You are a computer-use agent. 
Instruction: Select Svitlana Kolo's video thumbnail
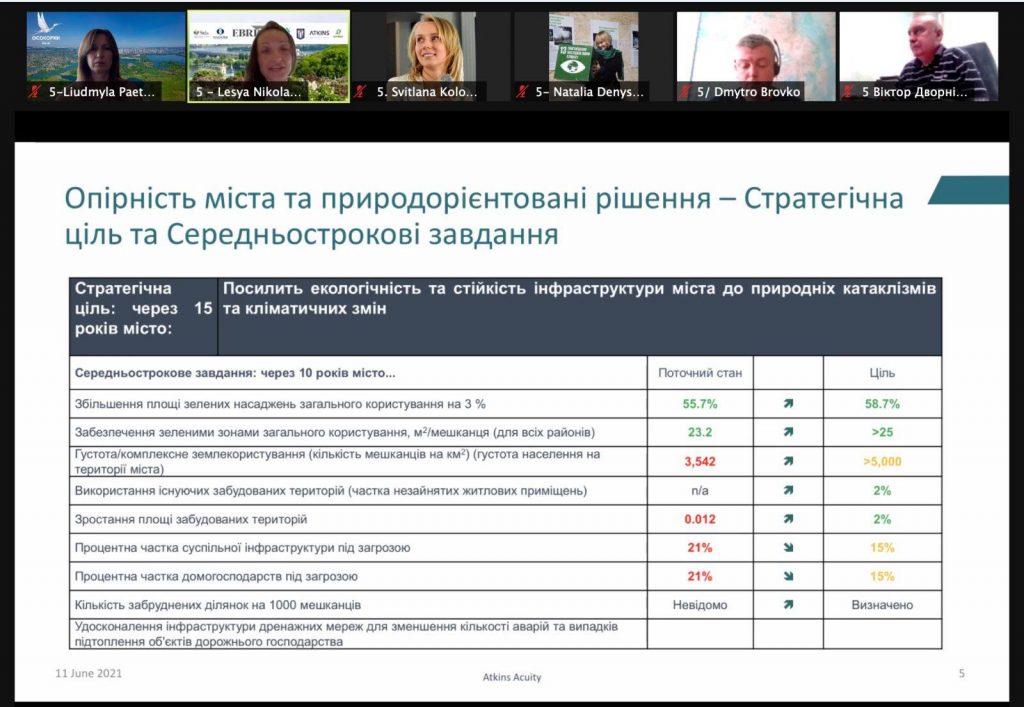[x=431, y=56]
